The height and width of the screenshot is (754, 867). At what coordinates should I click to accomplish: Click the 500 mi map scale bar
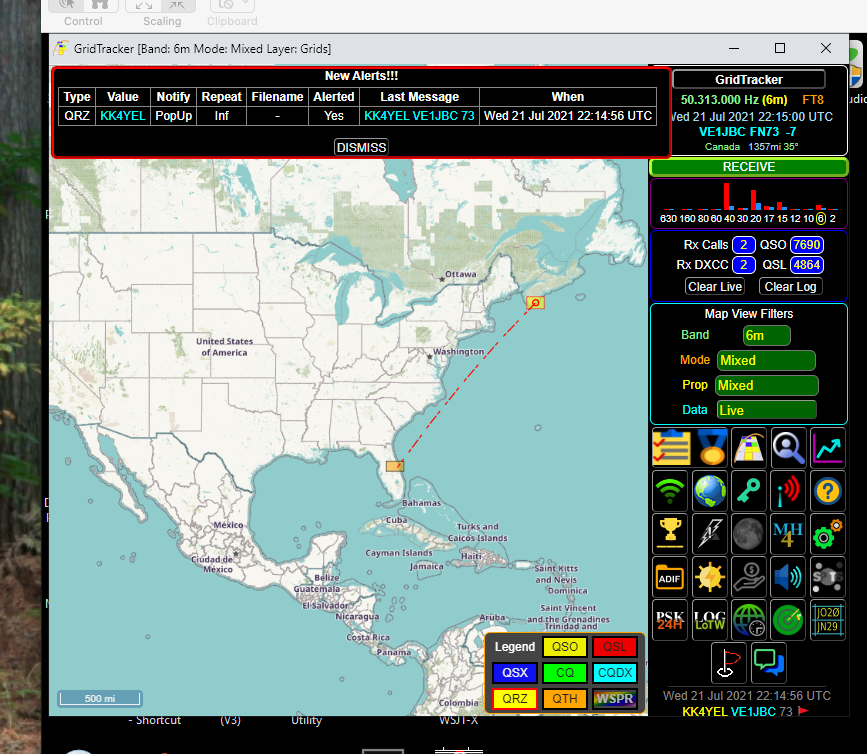point(100,698)
